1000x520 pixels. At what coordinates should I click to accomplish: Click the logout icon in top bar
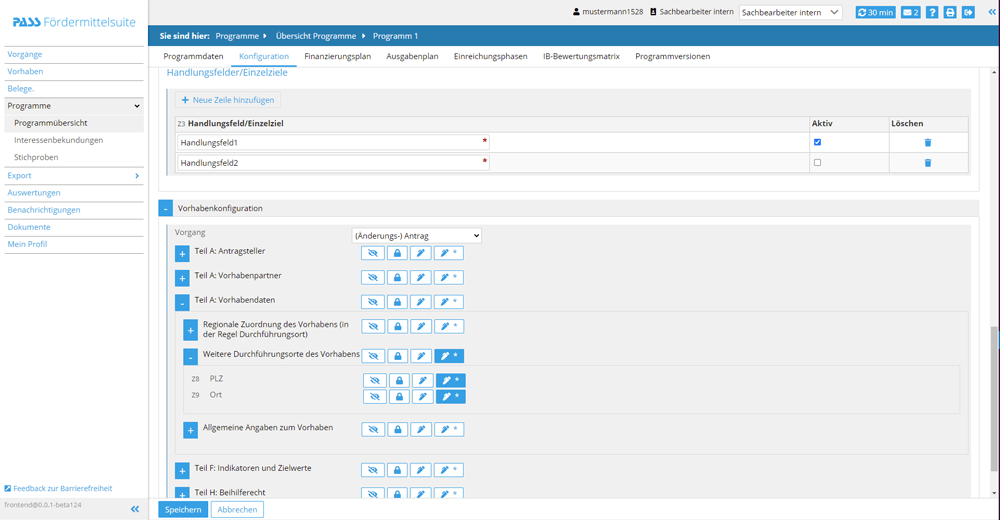pyautogui.click(x=968, y=13)
